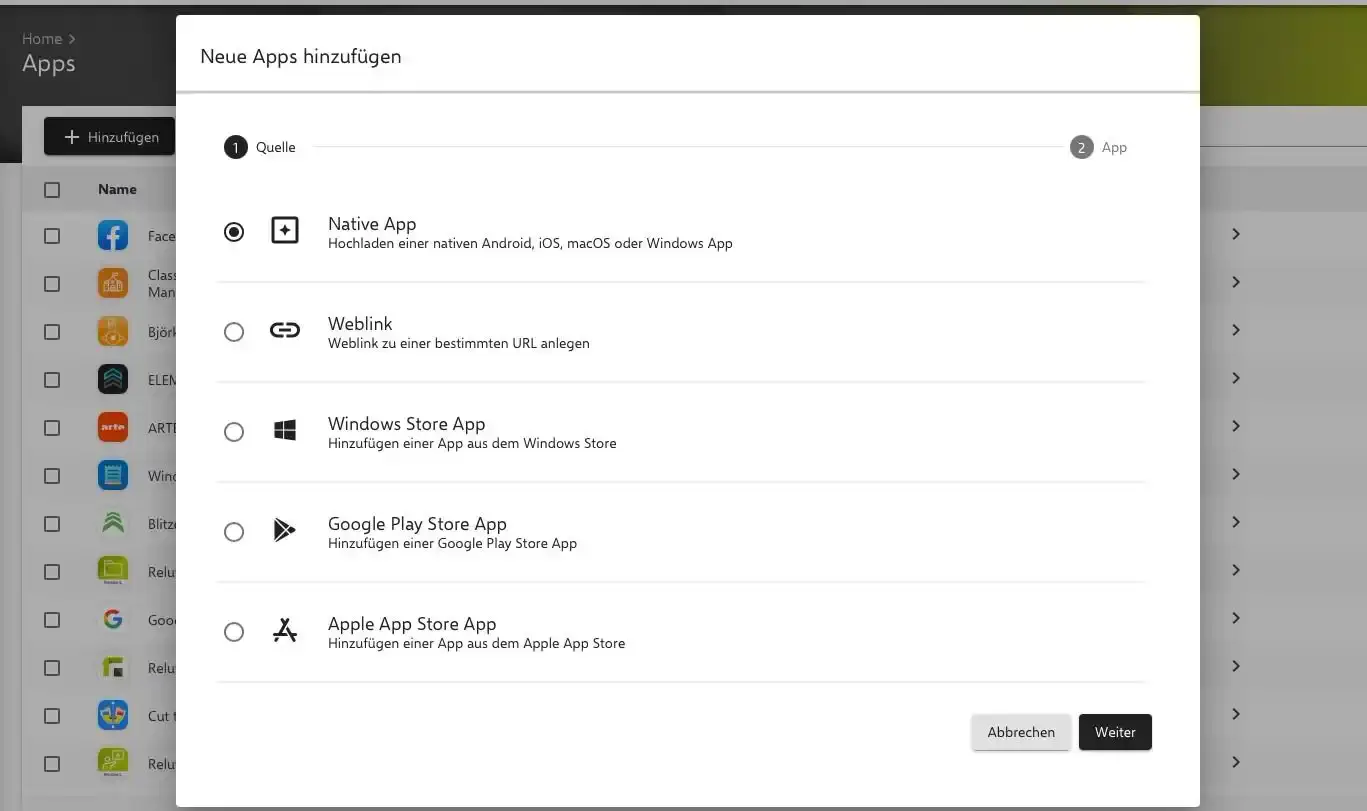This screenshot has height=811, width=1367.
Task: Click the Weblink chain icon
Action: (285, 331)
